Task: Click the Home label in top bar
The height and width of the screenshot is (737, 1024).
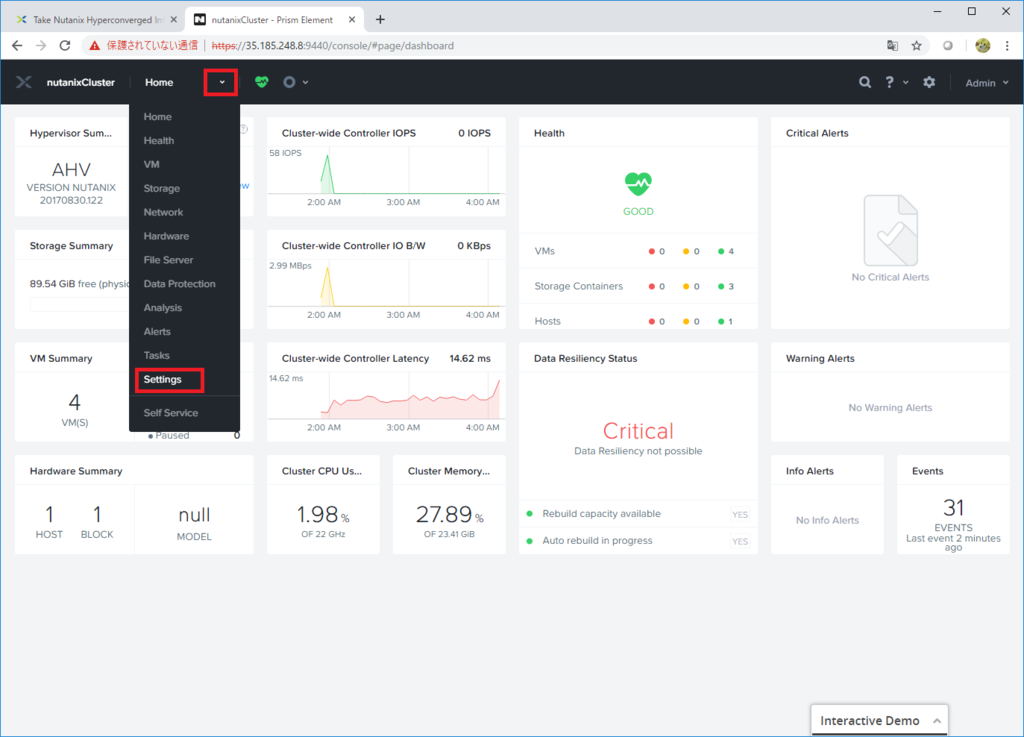Action: [159, 82]
